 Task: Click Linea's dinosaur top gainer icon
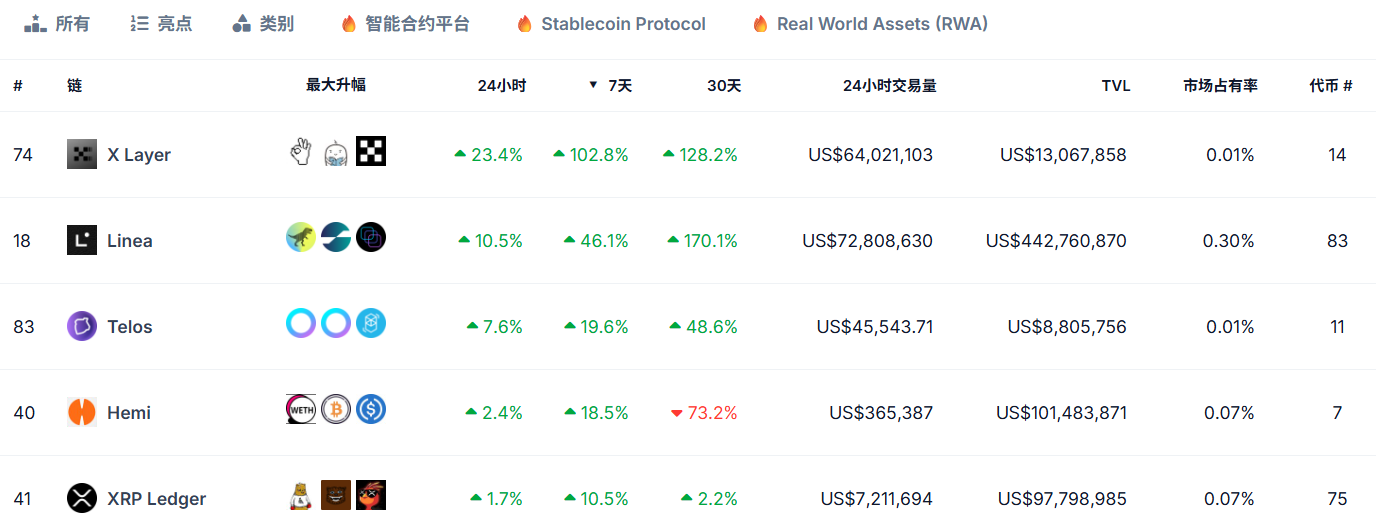[x=301, y=237]
